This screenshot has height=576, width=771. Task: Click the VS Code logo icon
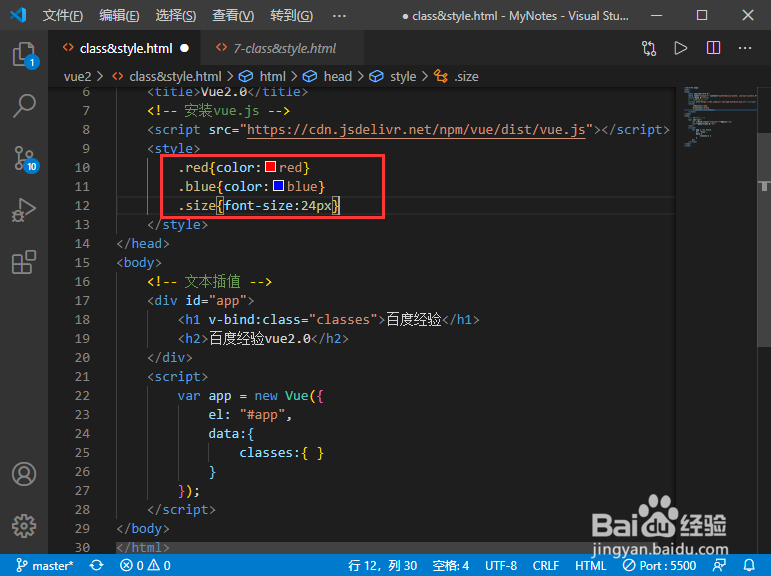(x=18, y=15)
